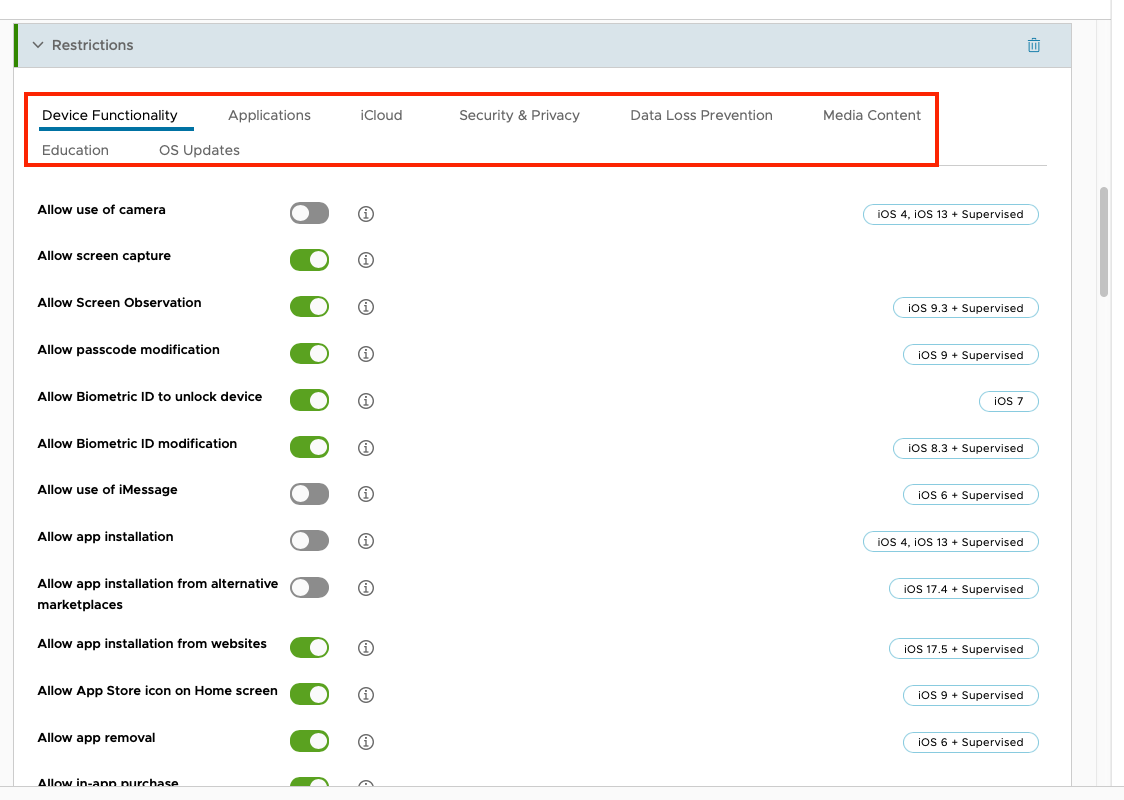This screenshot has width=1124, height=800.
Task: Click the iOS 17.4 + Supervised badge
Action: [x=963, y=589]
